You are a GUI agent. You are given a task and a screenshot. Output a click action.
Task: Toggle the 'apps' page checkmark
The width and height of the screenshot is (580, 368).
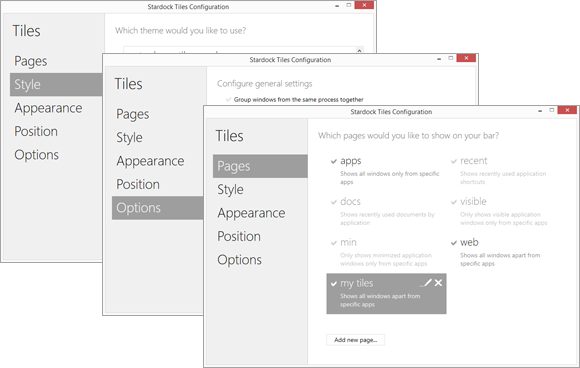(334, 161)
